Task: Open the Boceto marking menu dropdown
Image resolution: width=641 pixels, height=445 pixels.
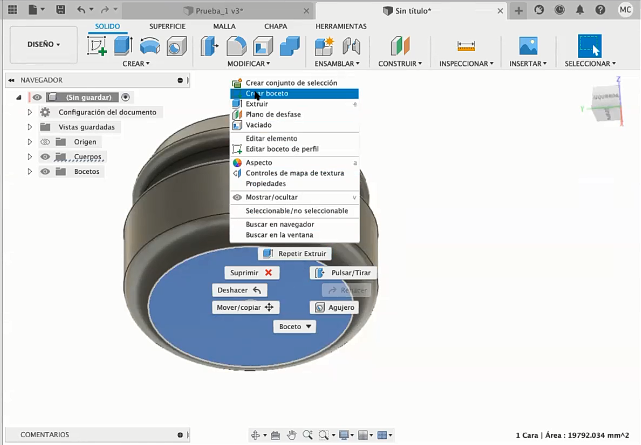Action: (x=294, y=326)
